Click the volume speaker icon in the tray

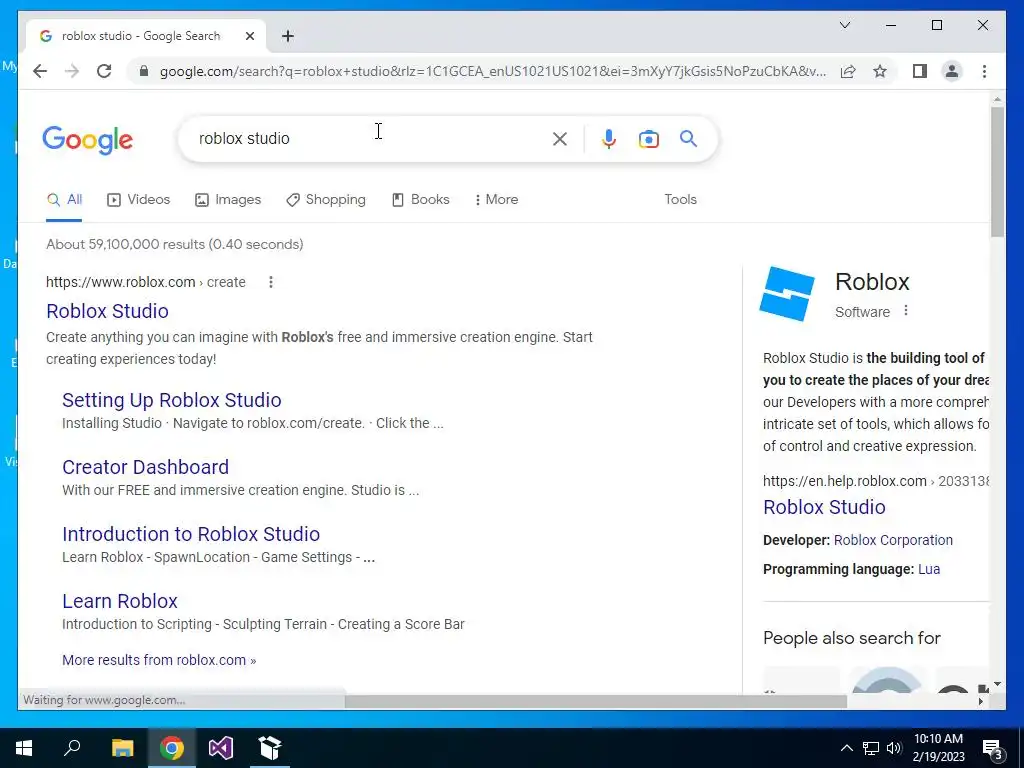[x=893, y=748]
